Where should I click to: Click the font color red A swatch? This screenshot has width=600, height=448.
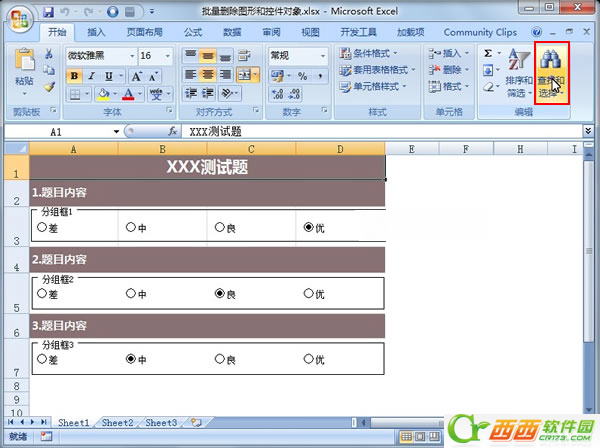click(x=128, y=94)
